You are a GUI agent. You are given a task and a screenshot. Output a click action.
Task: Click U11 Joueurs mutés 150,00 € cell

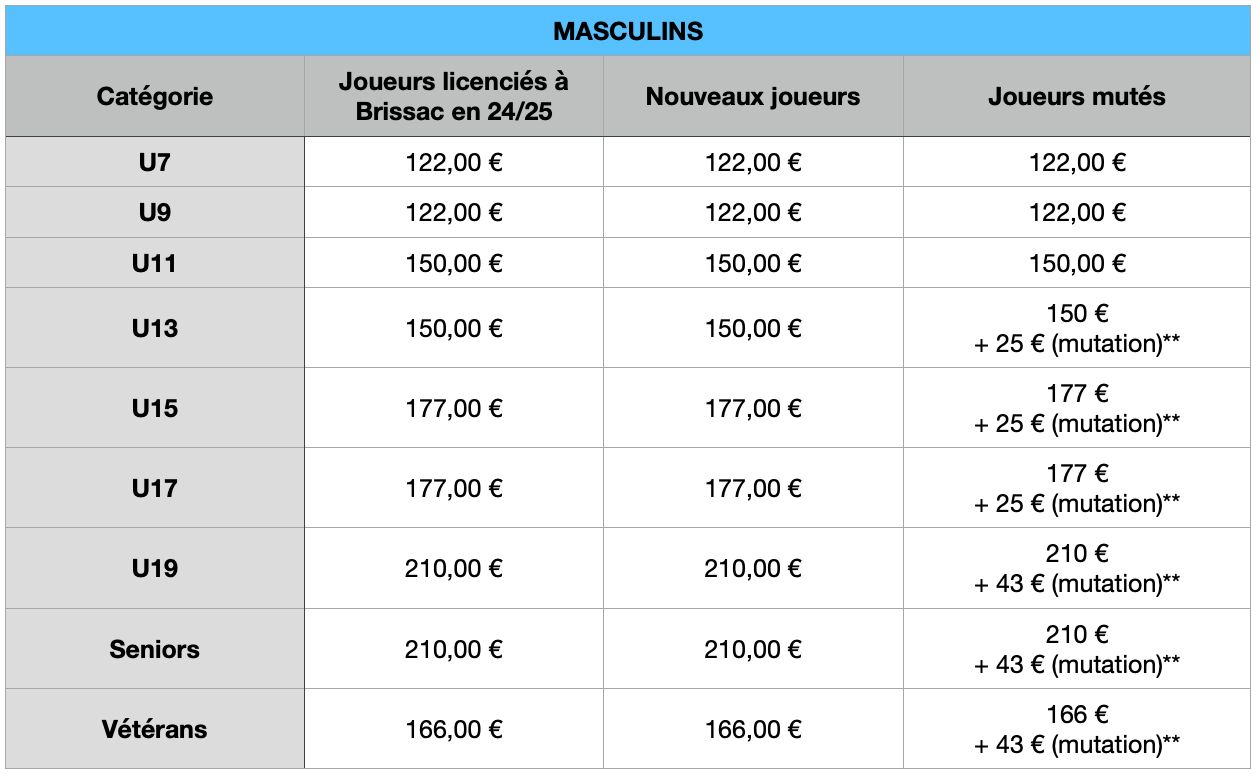coord(1077,263)
